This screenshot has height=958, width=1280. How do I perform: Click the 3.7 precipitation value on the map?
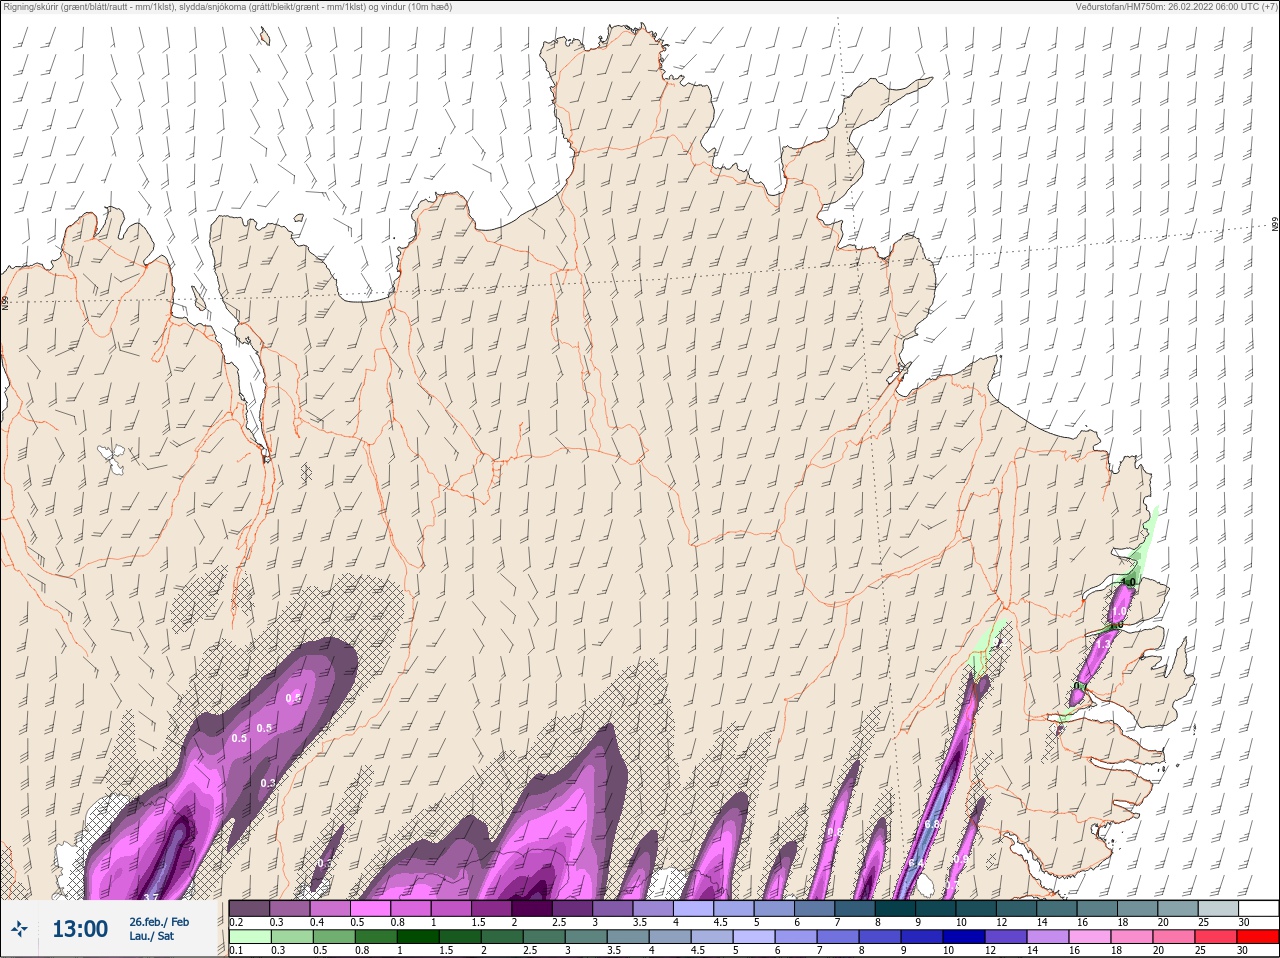click(152, 897)
